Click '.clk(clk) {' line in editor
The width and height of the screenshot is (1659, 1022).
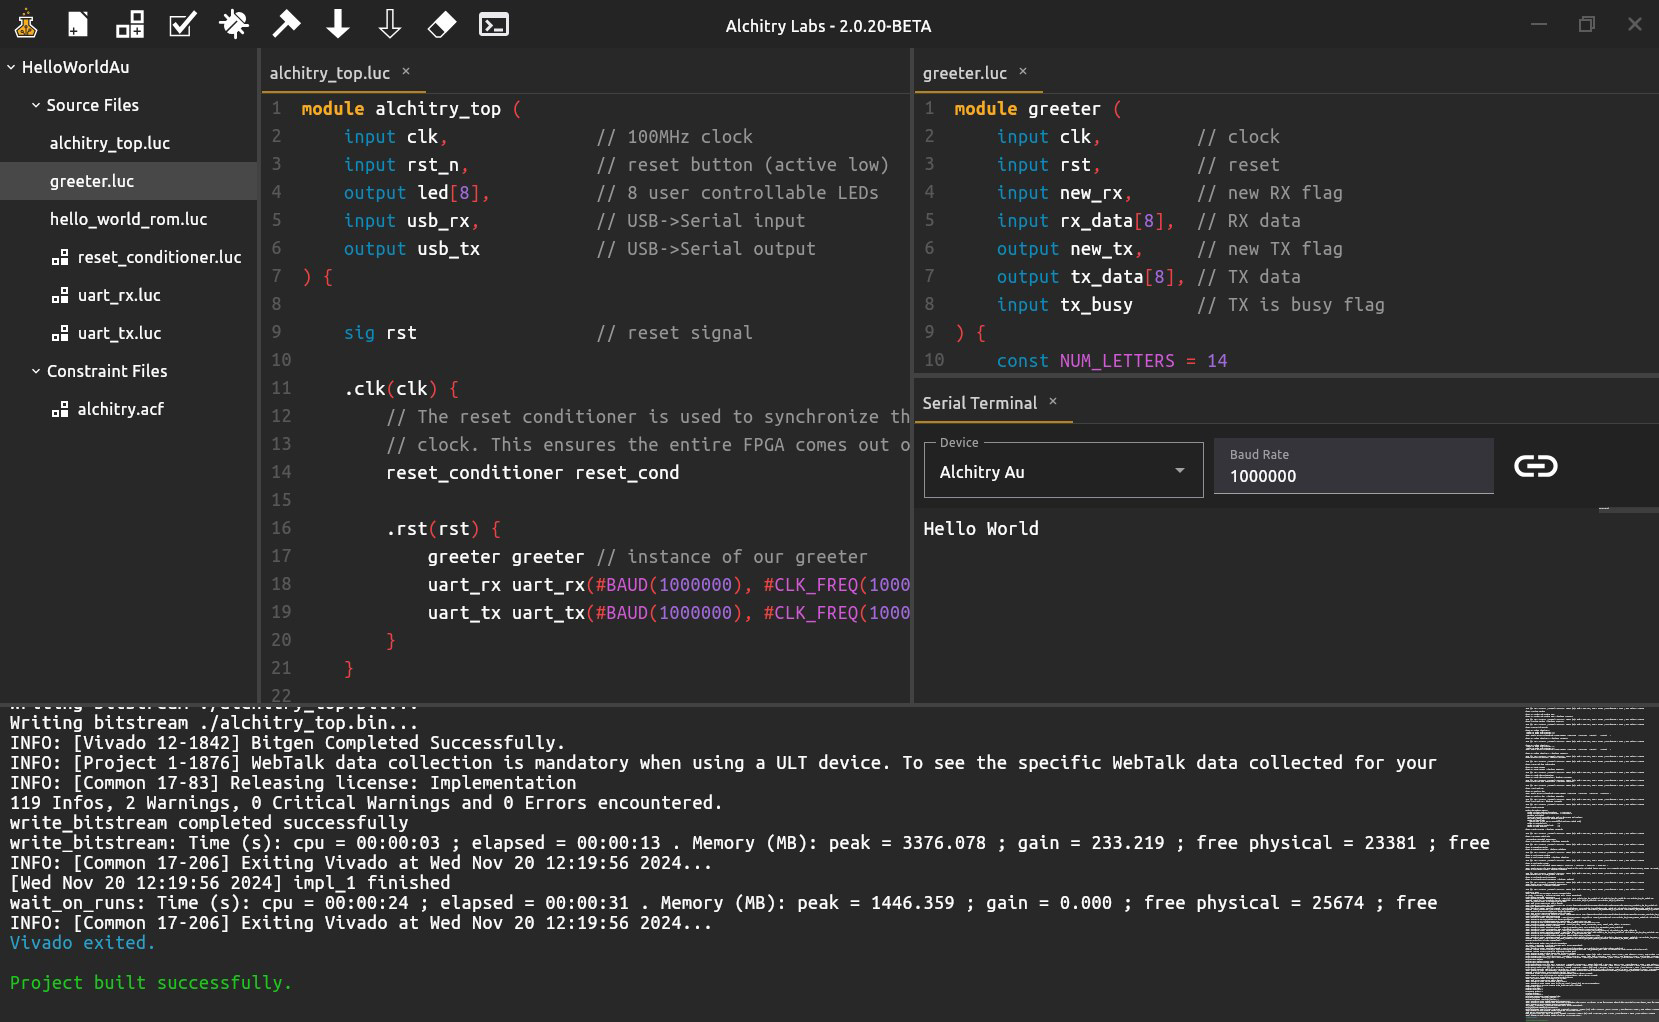pyautogui.click(x=401, y=388)
